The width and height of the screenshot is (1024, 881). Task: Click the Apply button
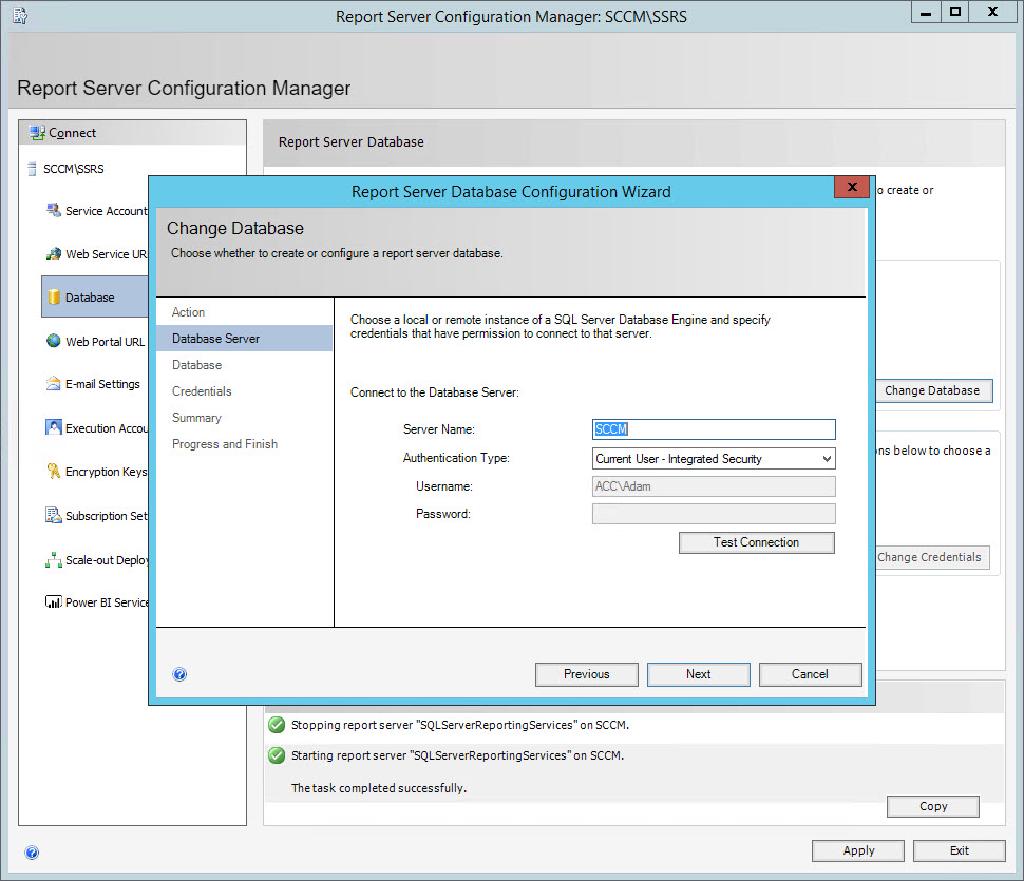click(x=858, y=850)
